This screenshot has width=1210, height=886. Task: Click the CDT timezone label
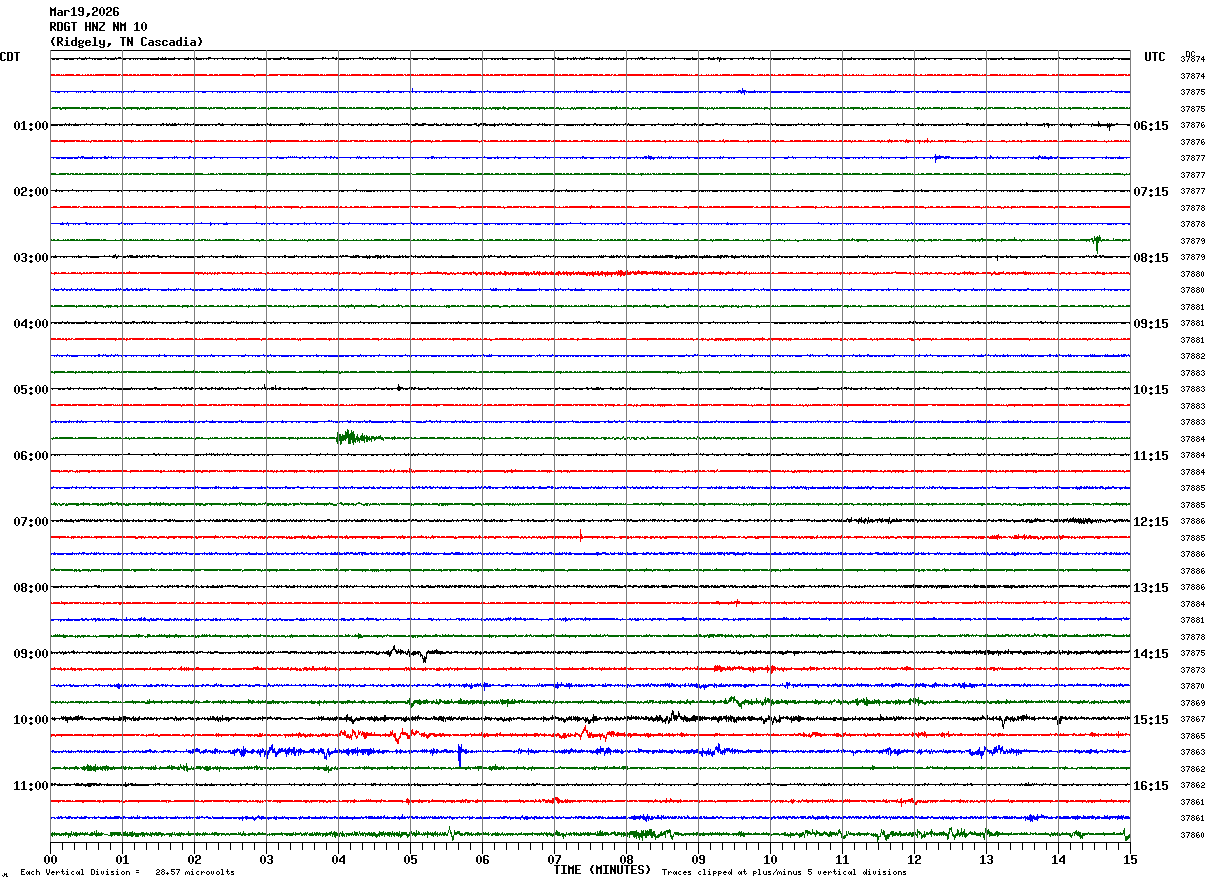[10, 57]
